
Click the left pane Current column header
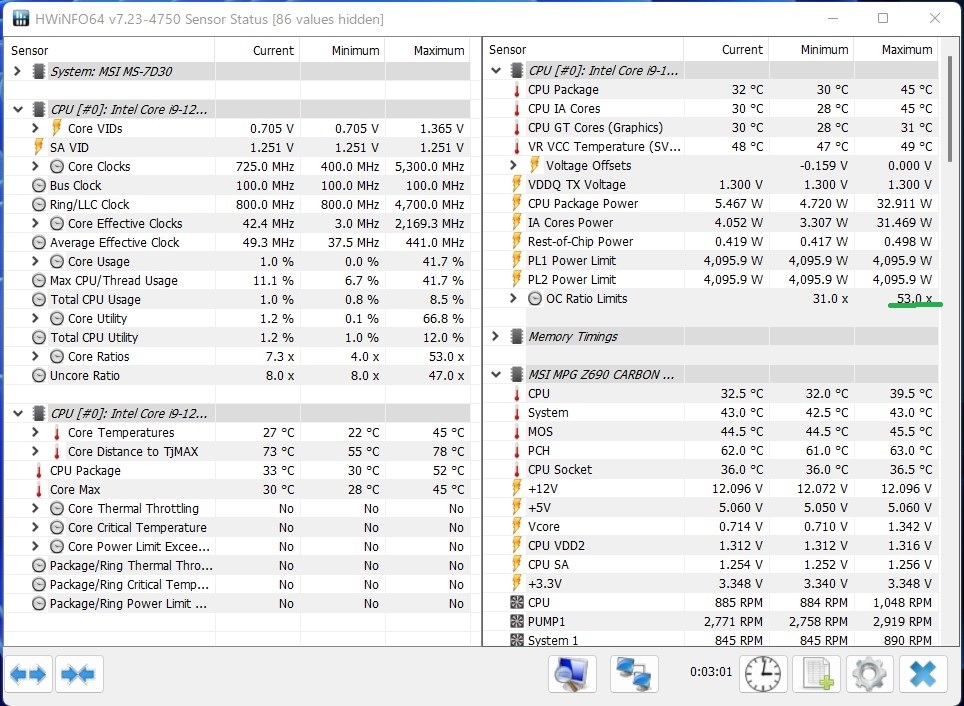(257, 50)
